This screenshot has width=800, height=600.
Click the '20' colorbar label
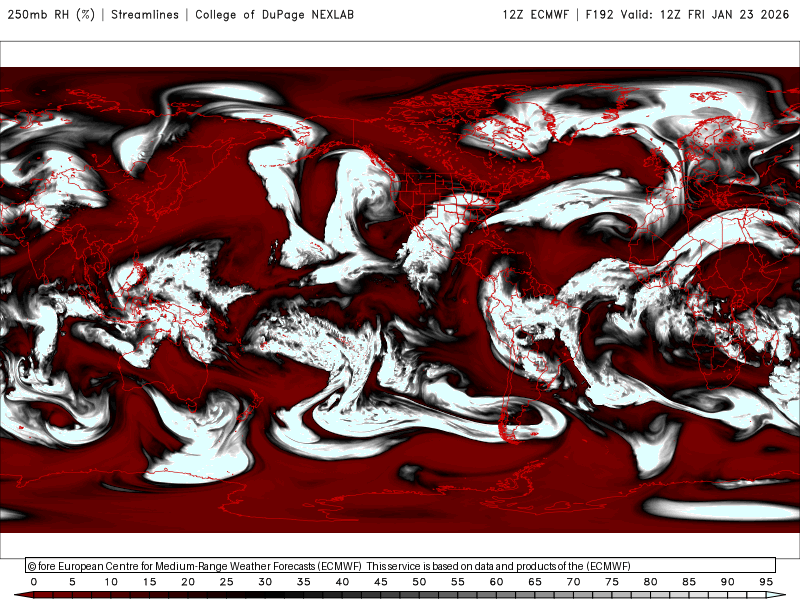[x=188, y=582]
